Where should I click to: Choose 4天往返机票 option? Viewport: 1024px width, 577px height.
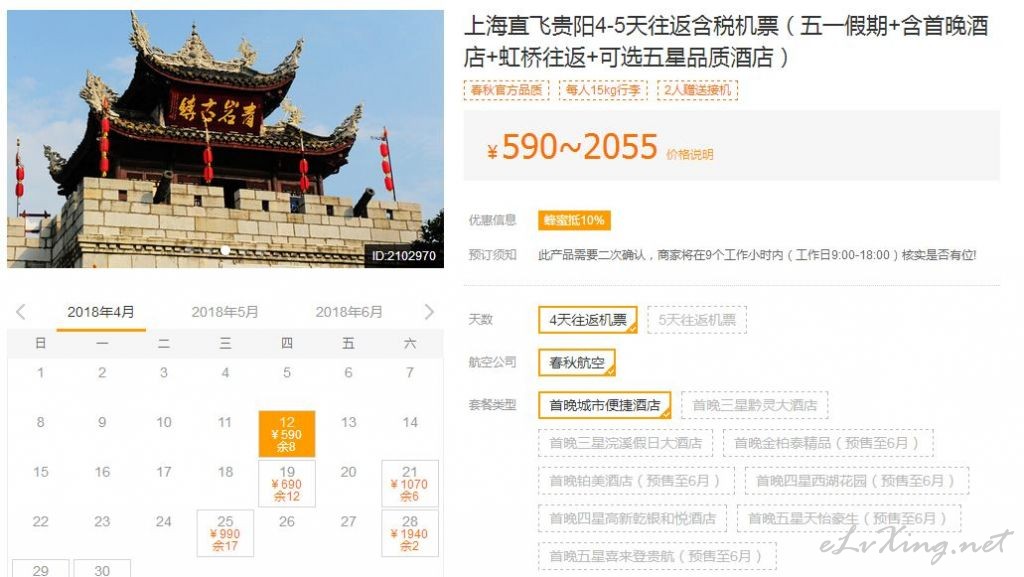(588, 320)
